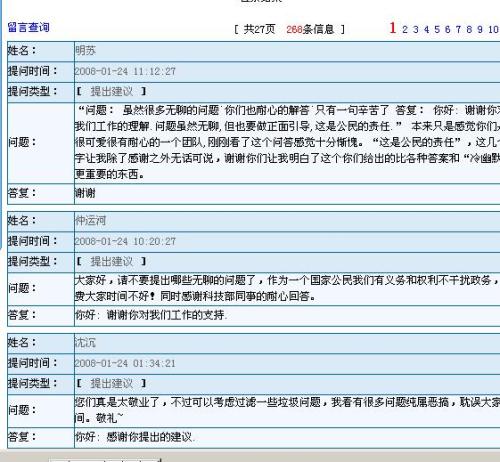The width and height of the screenshot is (500, 462).
Task: Click 答复 label in 沈沉's entry
Action: tap(21, 437)
